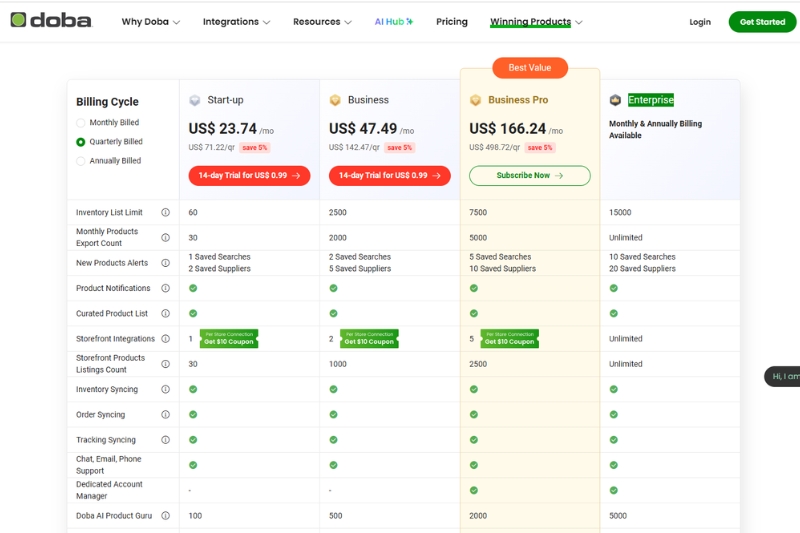Select Quarterly Billed radio button
Screen dimensions: 800x533
[81, 142]
